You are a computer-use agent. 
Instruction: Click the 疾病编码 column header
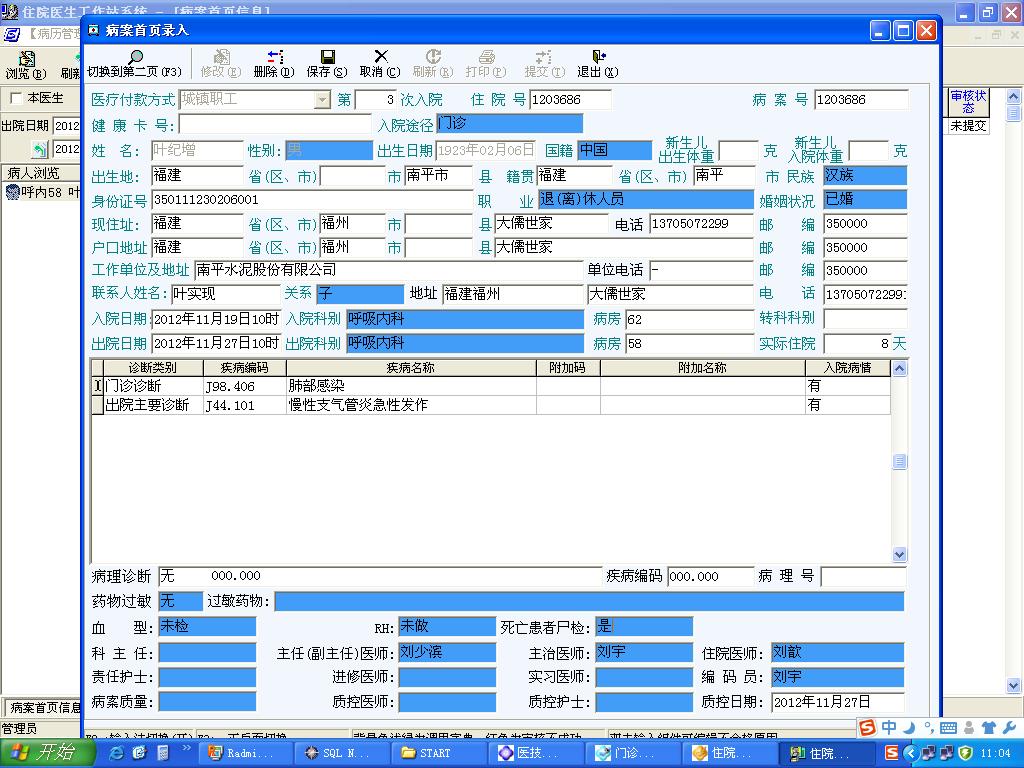tap(244, 368)
